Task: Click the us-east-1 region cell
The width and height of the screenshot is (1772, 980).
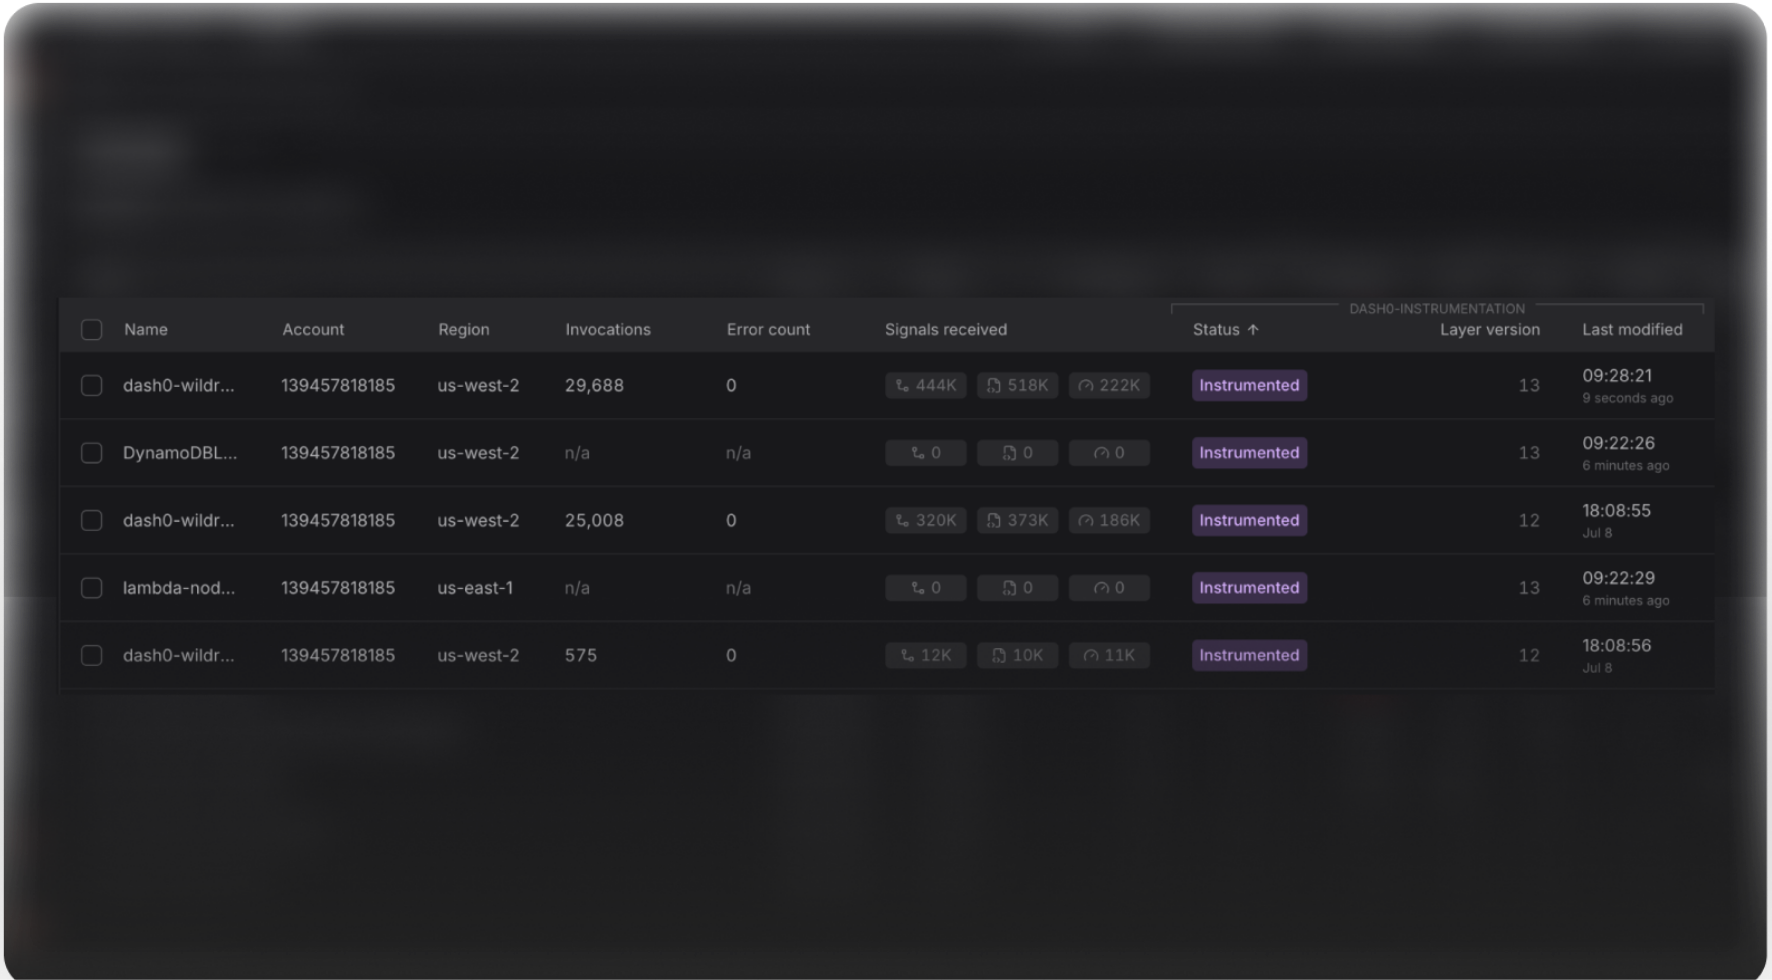Action: [475, 588]
